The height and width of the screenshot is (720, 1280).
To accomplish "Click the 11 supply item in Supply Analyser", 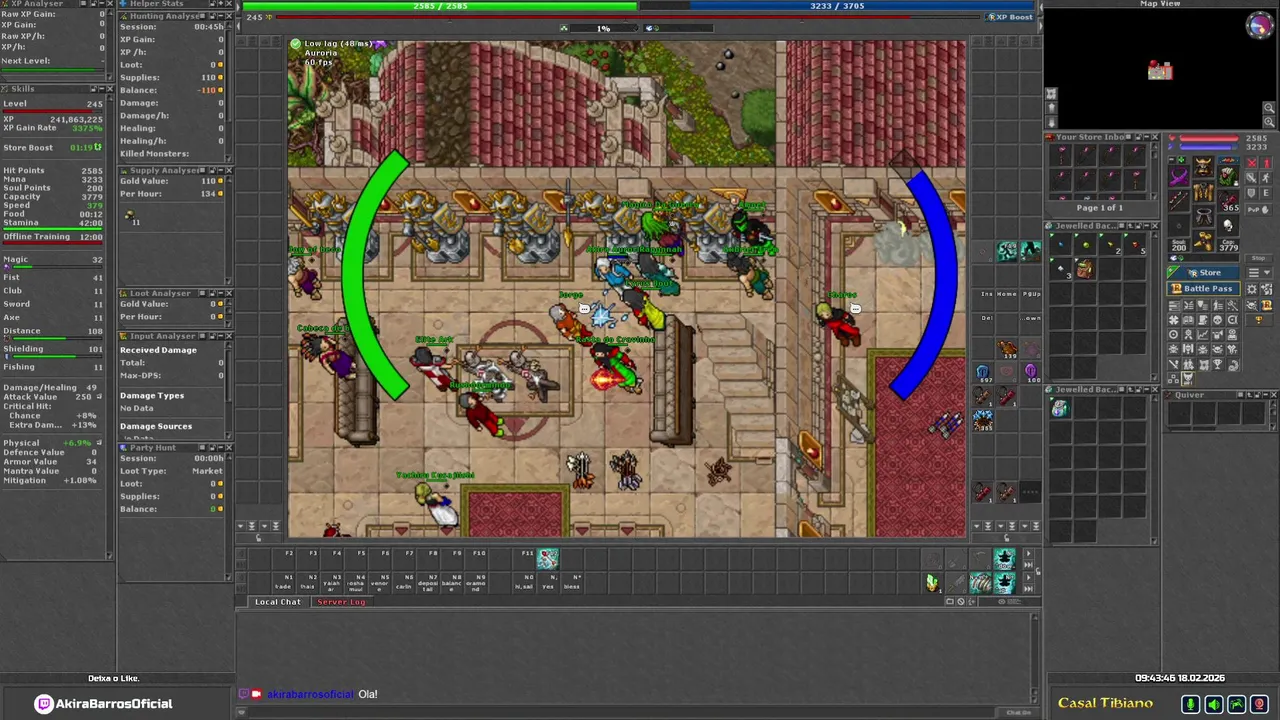I will click(130, 216).
